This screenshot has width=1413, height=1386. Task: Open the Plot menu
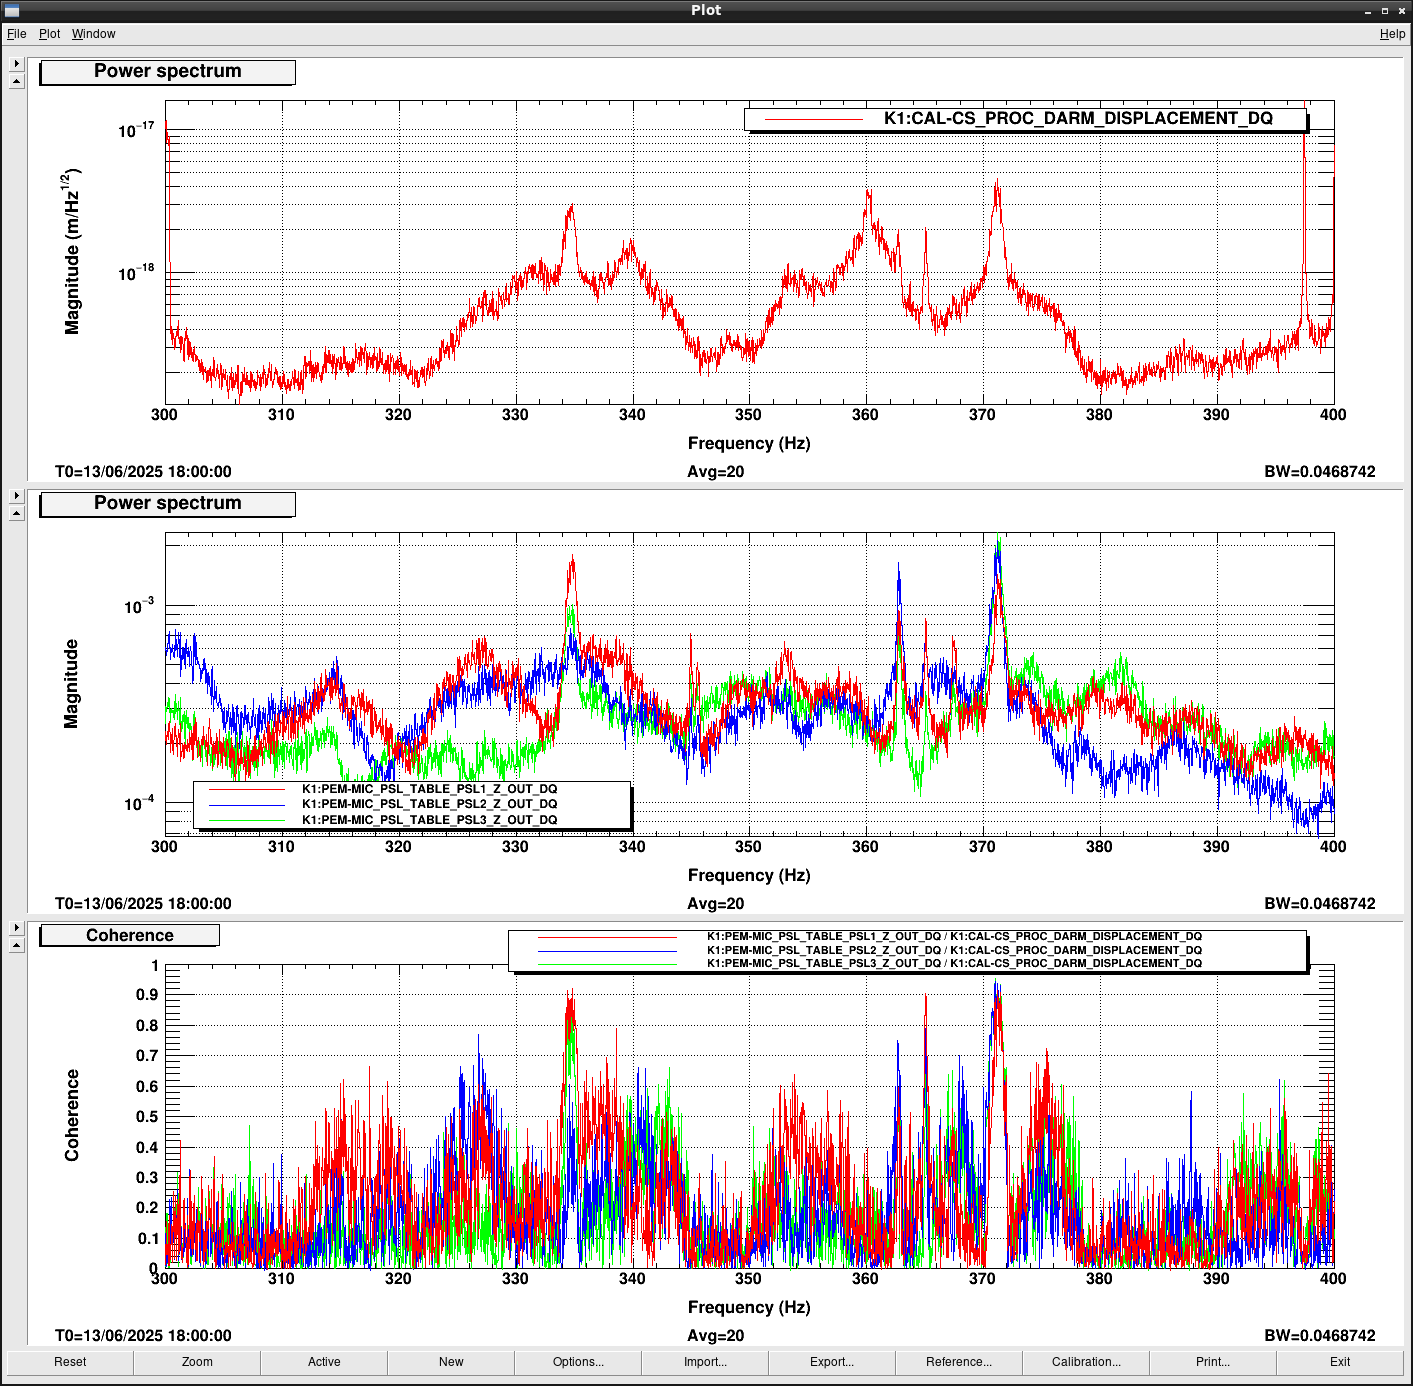click(49, 34)
